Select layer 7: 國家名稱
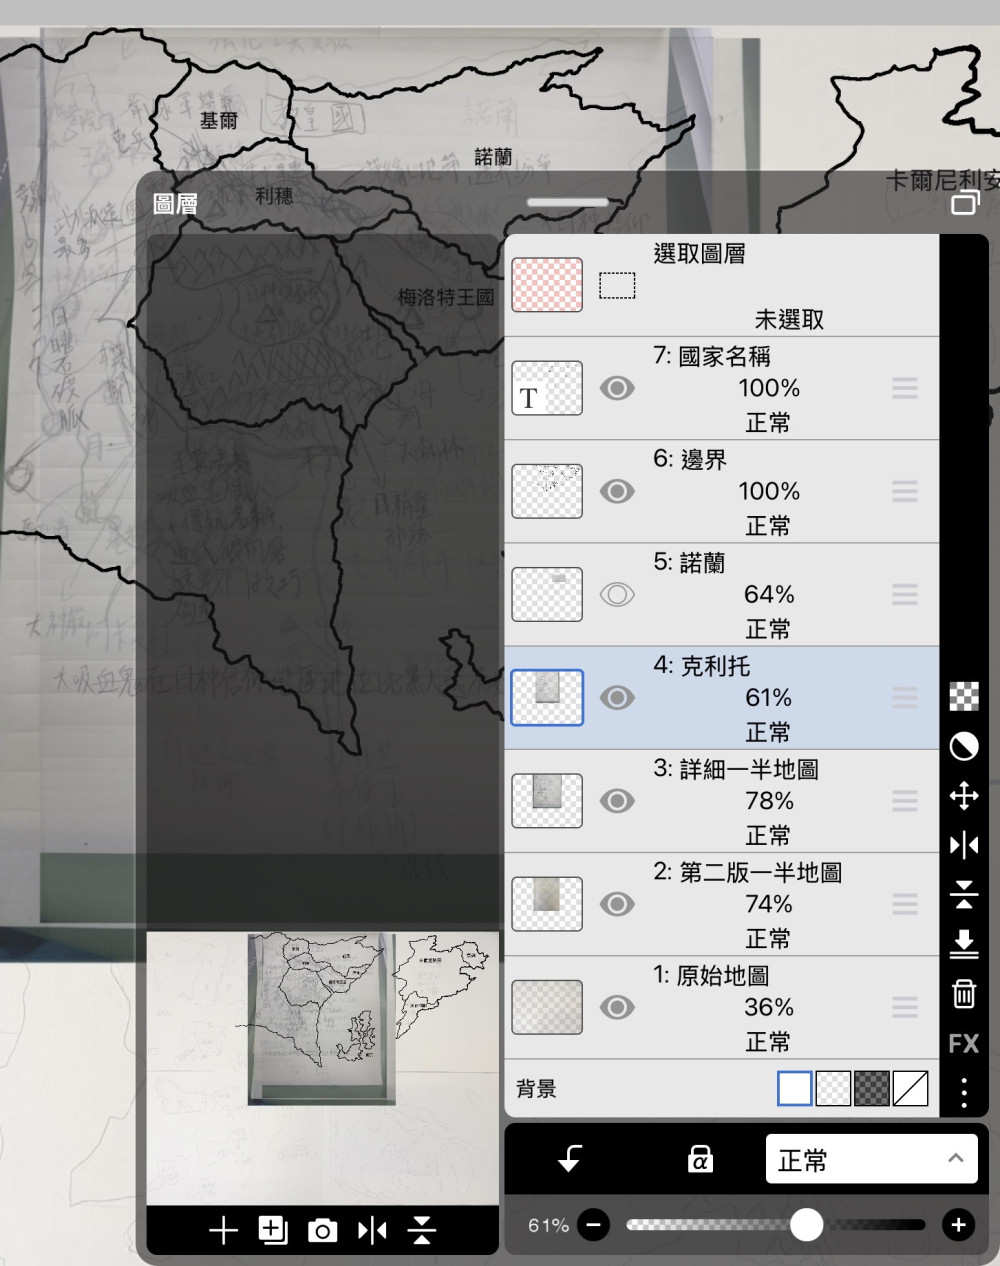Viewport: 1000px width, 1266px height. 722,388
